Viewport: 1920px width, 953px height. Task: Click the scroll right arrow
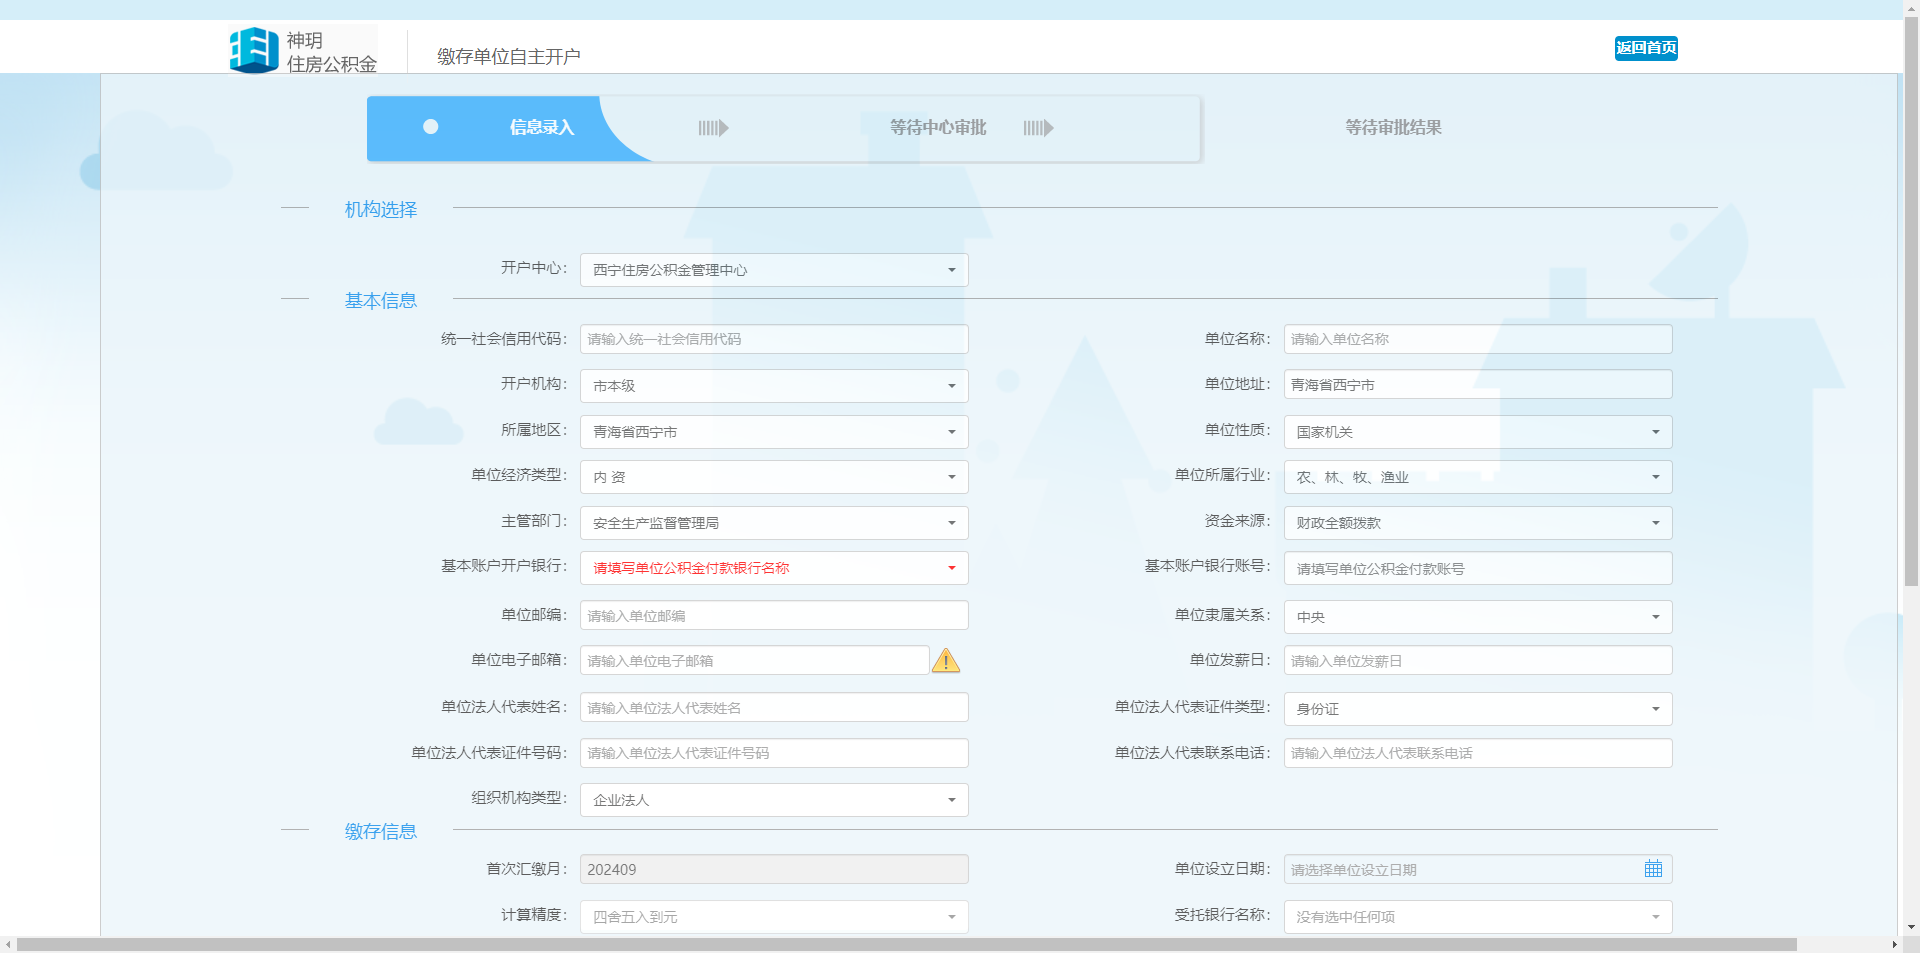click(1894, 945)
